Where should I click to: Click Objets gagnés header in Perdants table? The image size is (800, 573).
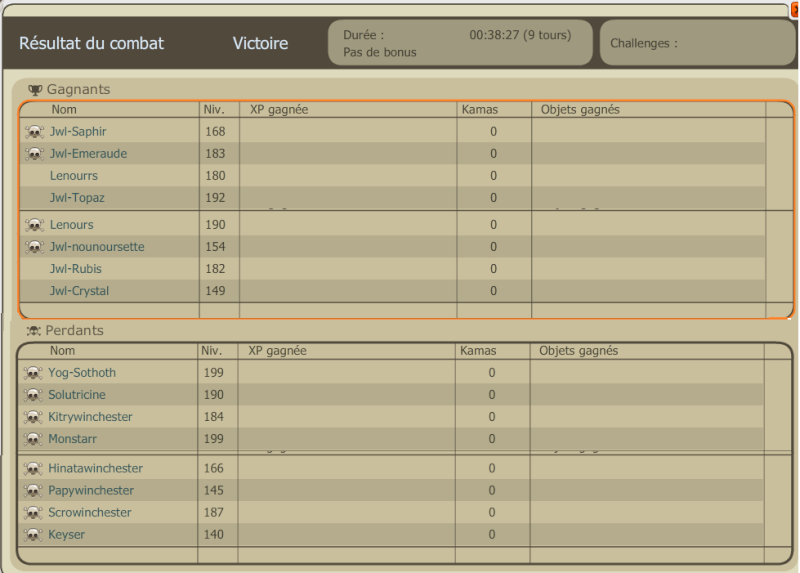pyautogui.click(x=579, y=351)
